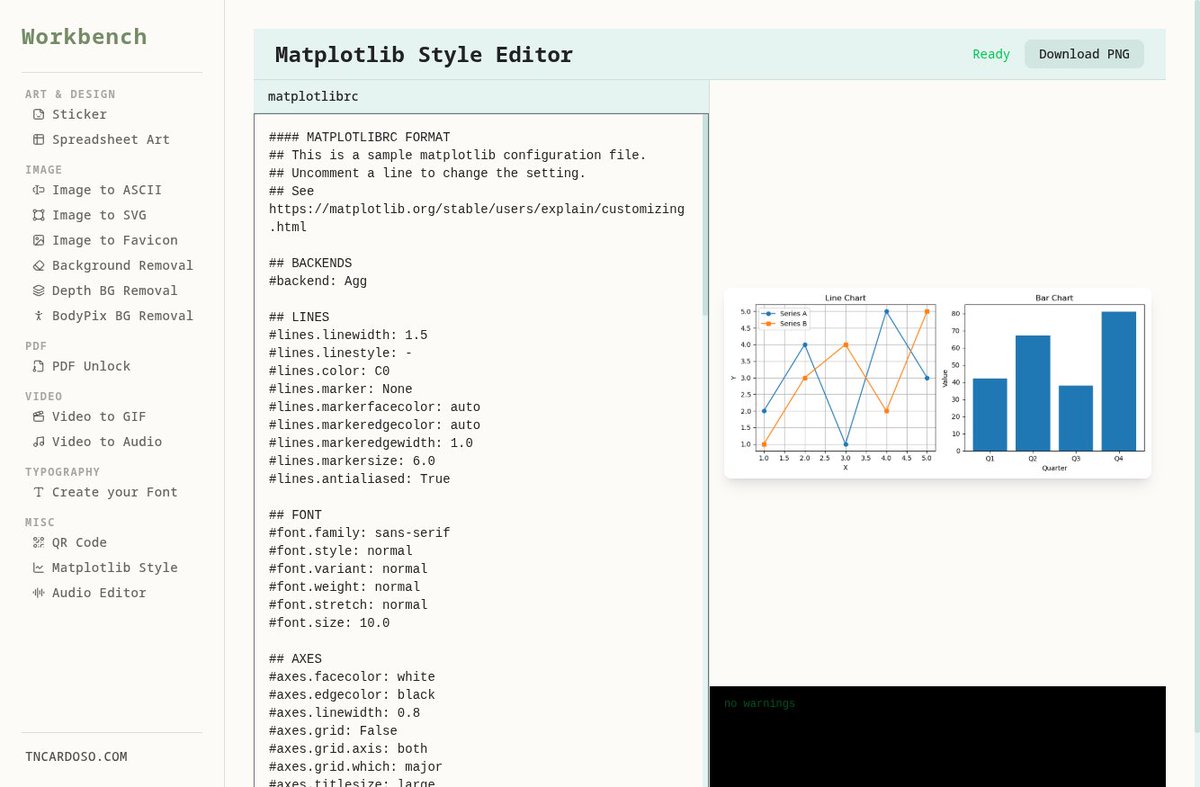Click the Audio Editor waveform icon
This screenshot has height=787, width=1200.
(x=38, y=592)
